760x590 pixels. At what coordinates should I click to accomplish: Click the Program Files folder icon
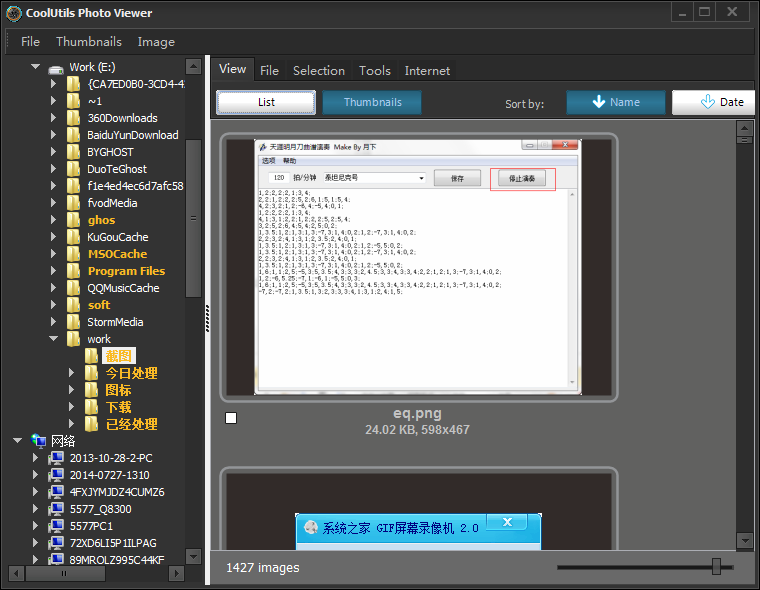(x=74, y=271)
